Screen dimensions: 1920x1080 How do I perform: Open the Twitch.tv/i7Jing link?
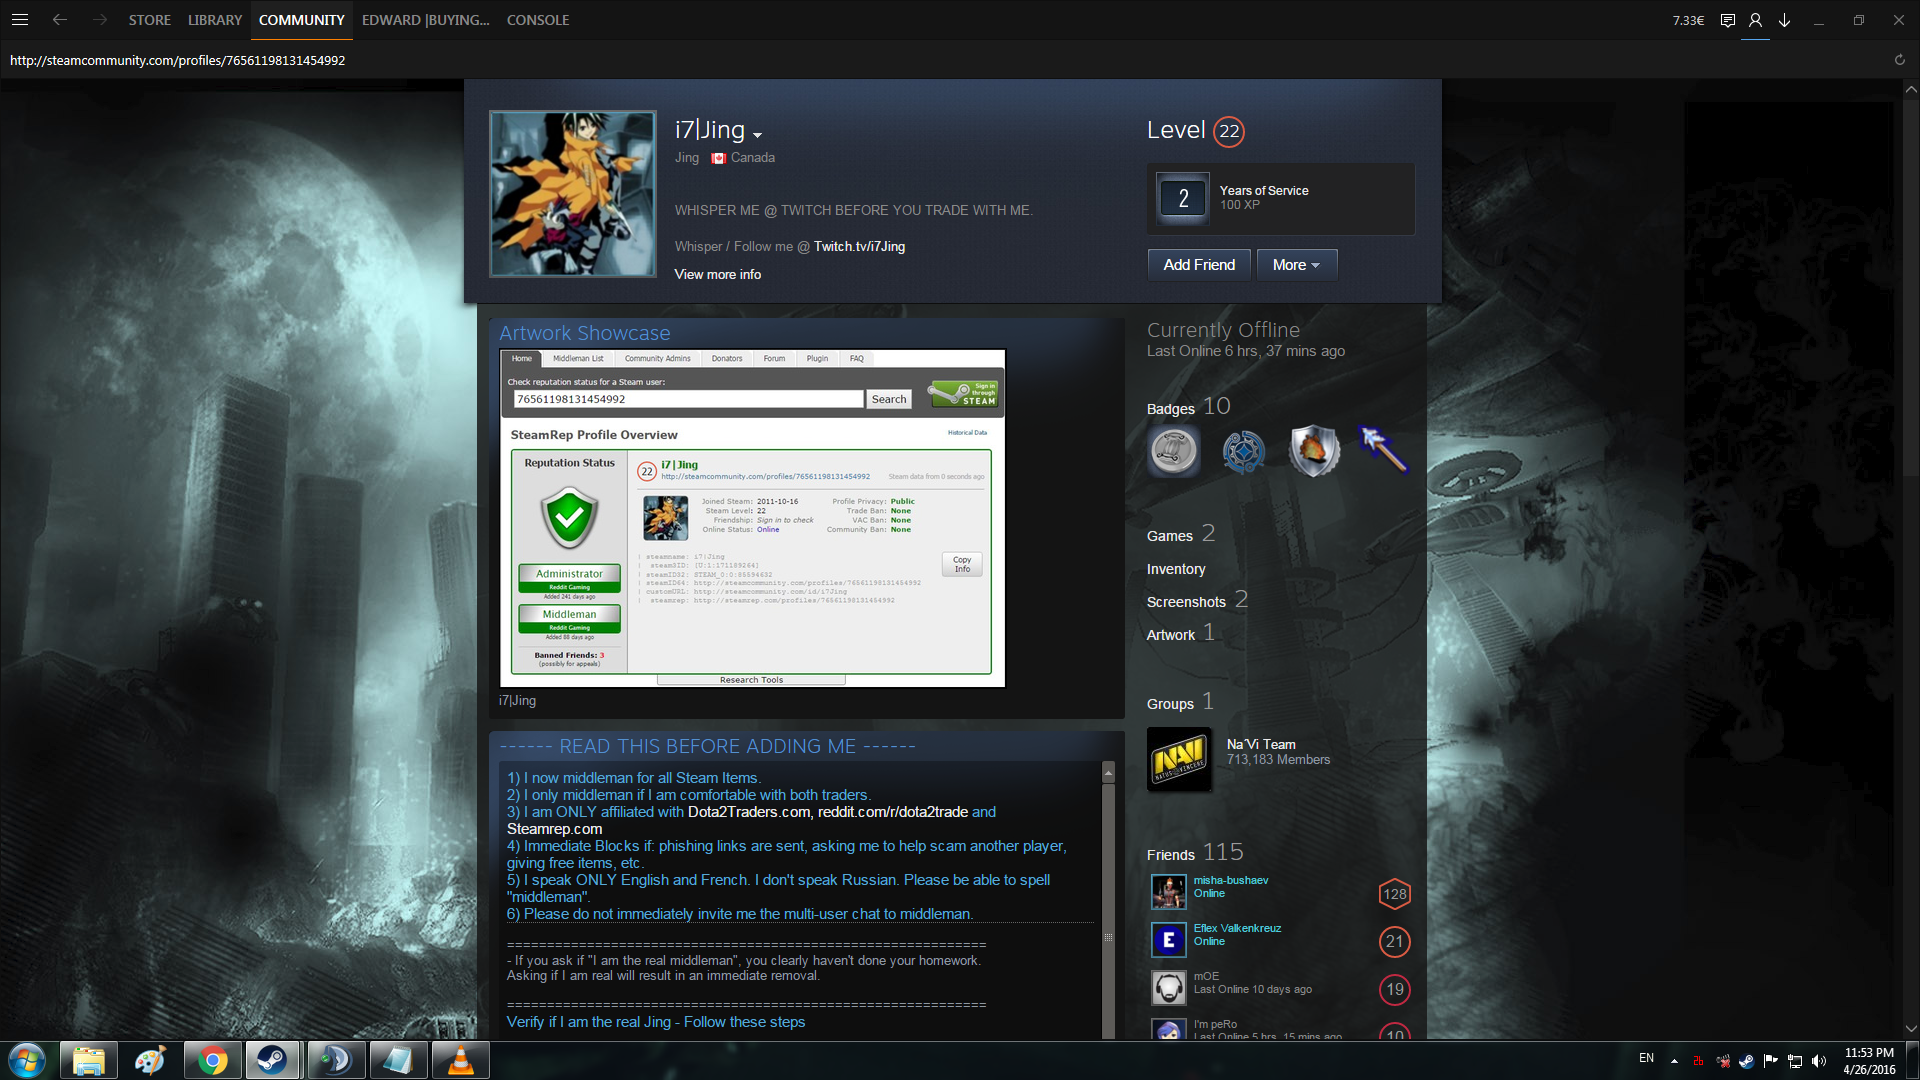tap(859, 246)
